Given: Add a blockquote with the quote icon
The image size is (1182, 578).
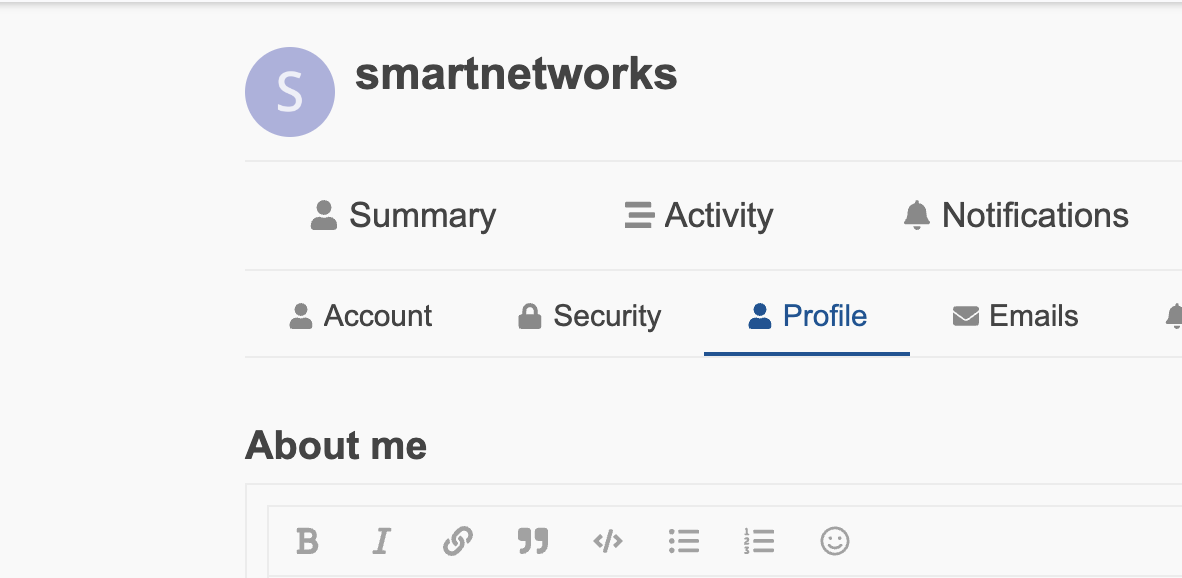Looking at the screenshot, I should point(533,541).
